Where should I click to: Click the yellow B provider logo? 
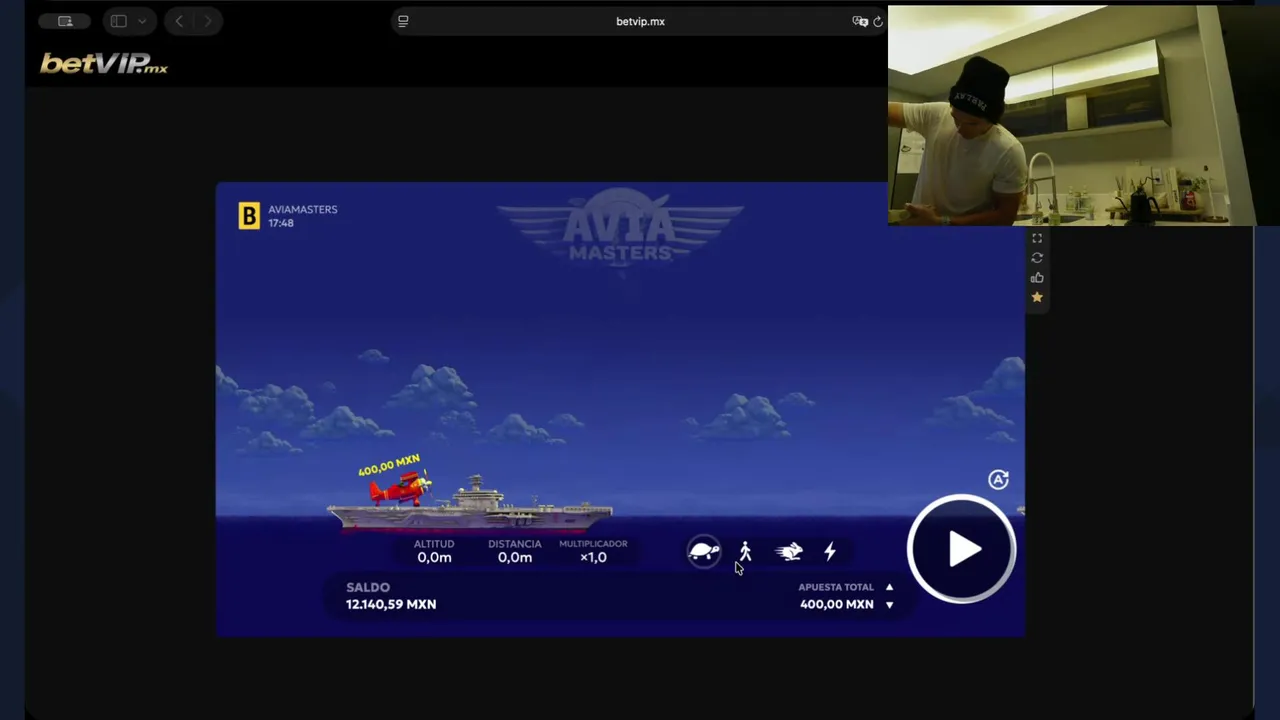point(249,216)
